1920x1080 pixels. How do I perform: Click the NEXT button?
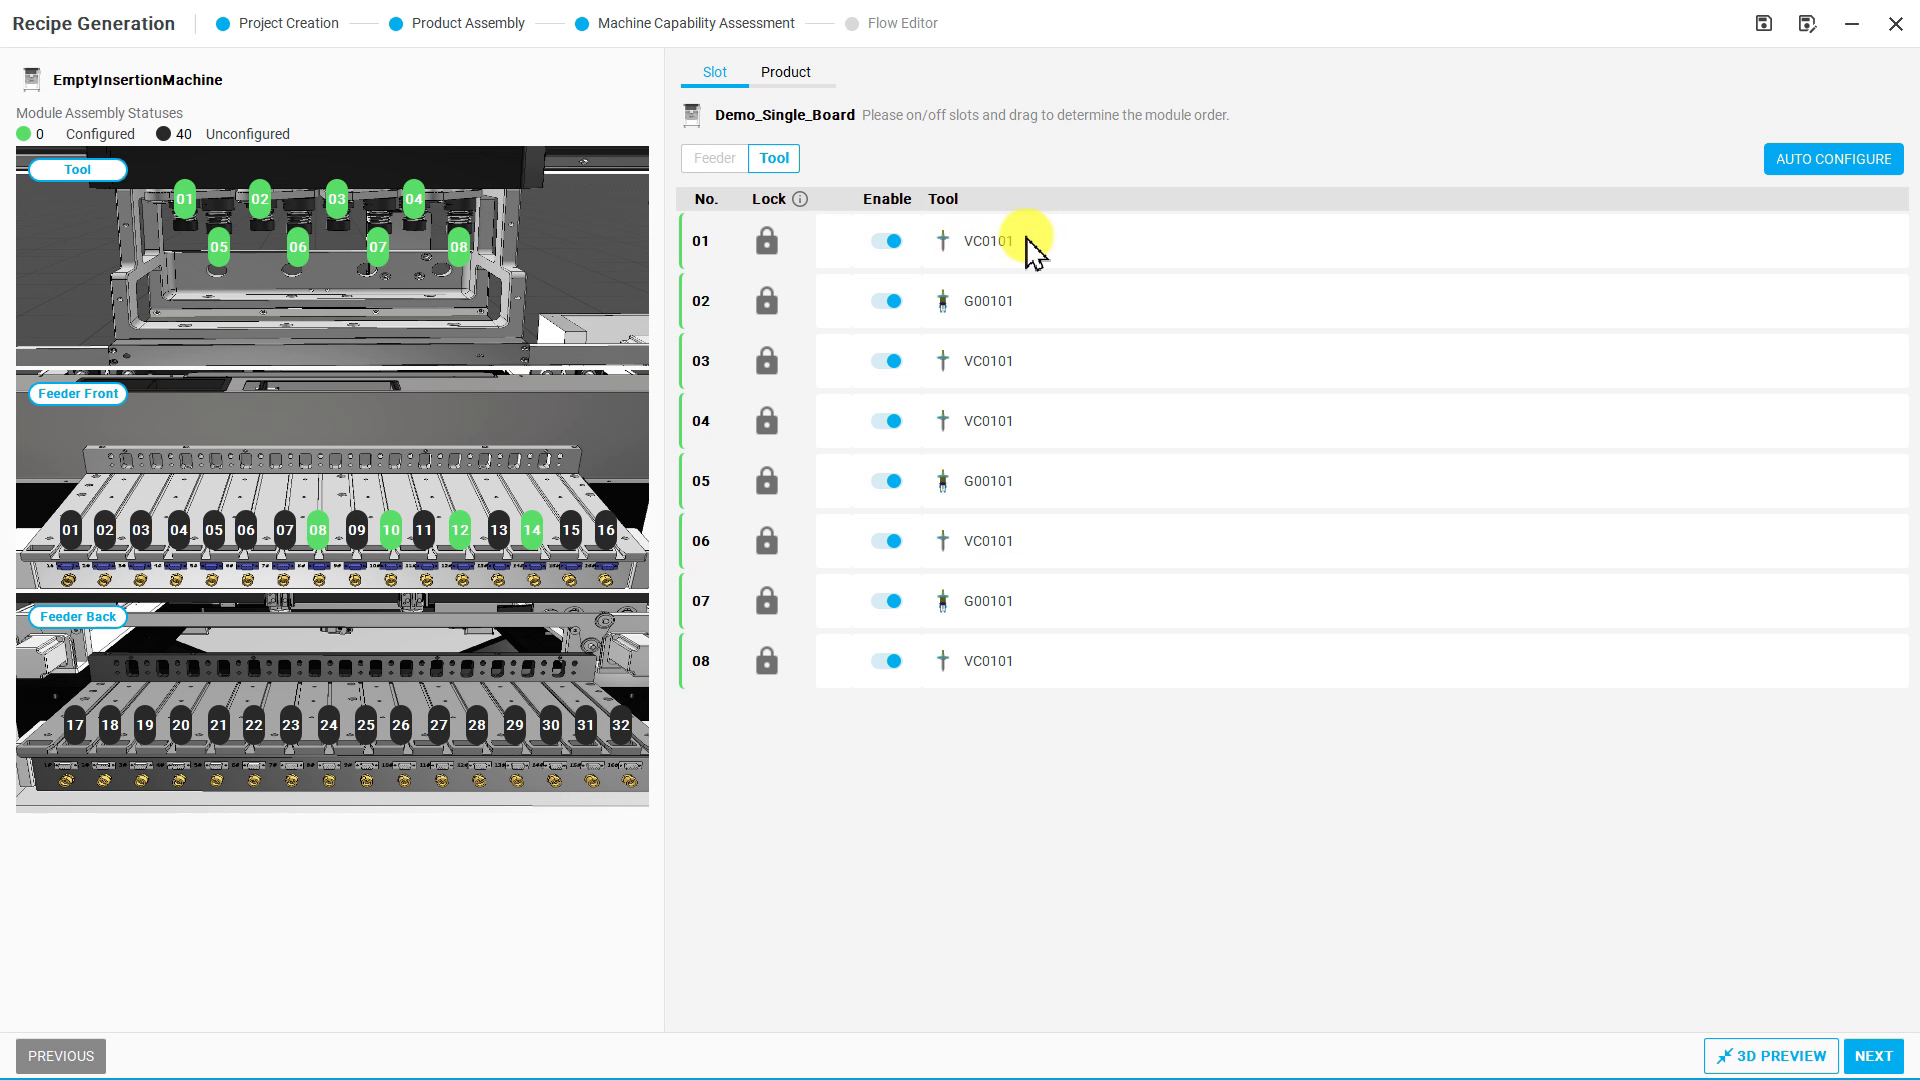pos(1873,1056)
